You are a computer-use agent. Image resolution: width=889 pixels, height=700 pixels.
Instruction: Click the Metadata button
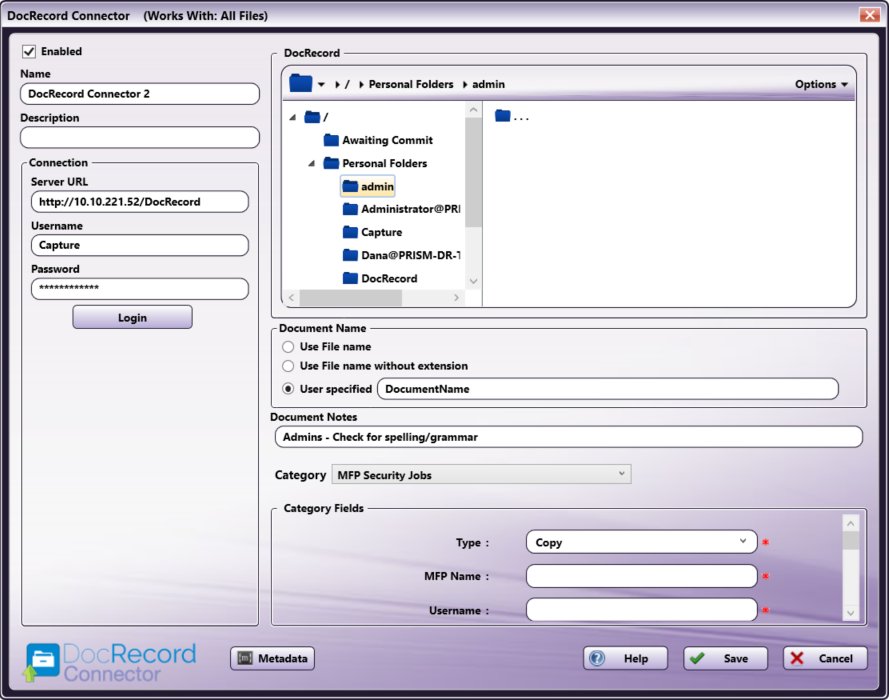coord(273,658)
